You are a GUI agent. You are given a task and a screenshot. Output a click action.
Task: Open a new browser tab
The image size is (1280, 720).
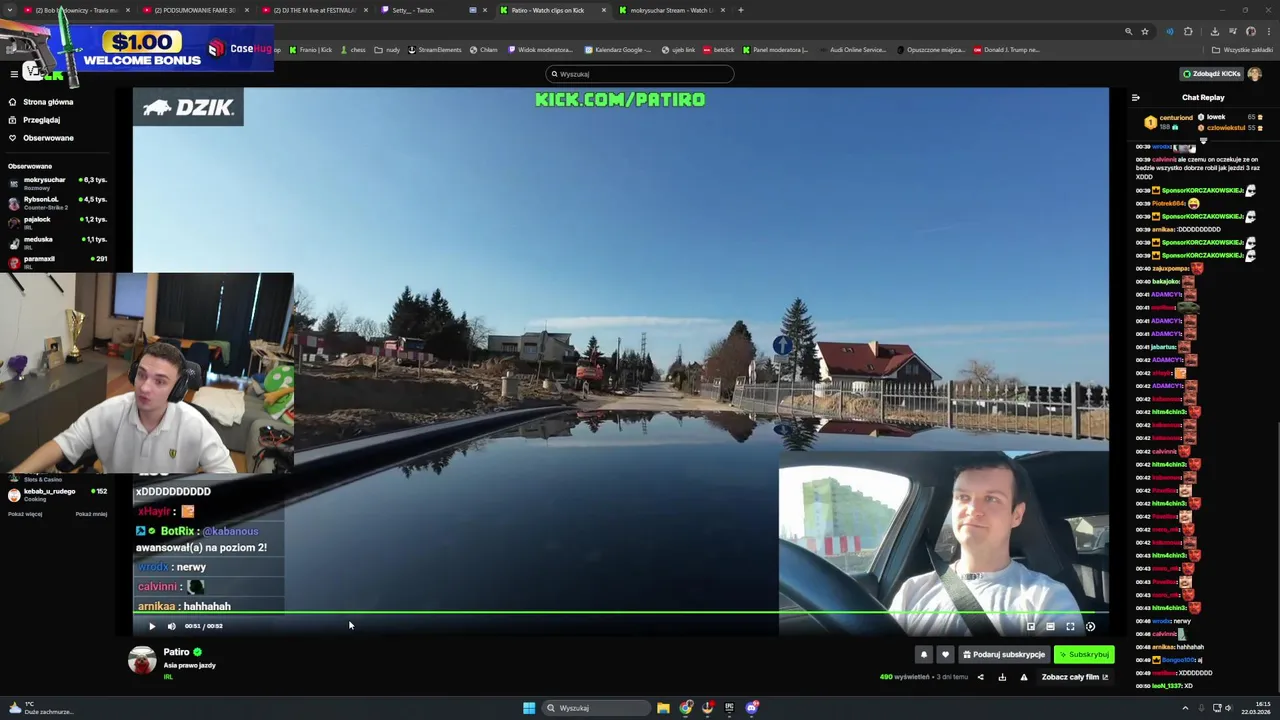point(740,10)
